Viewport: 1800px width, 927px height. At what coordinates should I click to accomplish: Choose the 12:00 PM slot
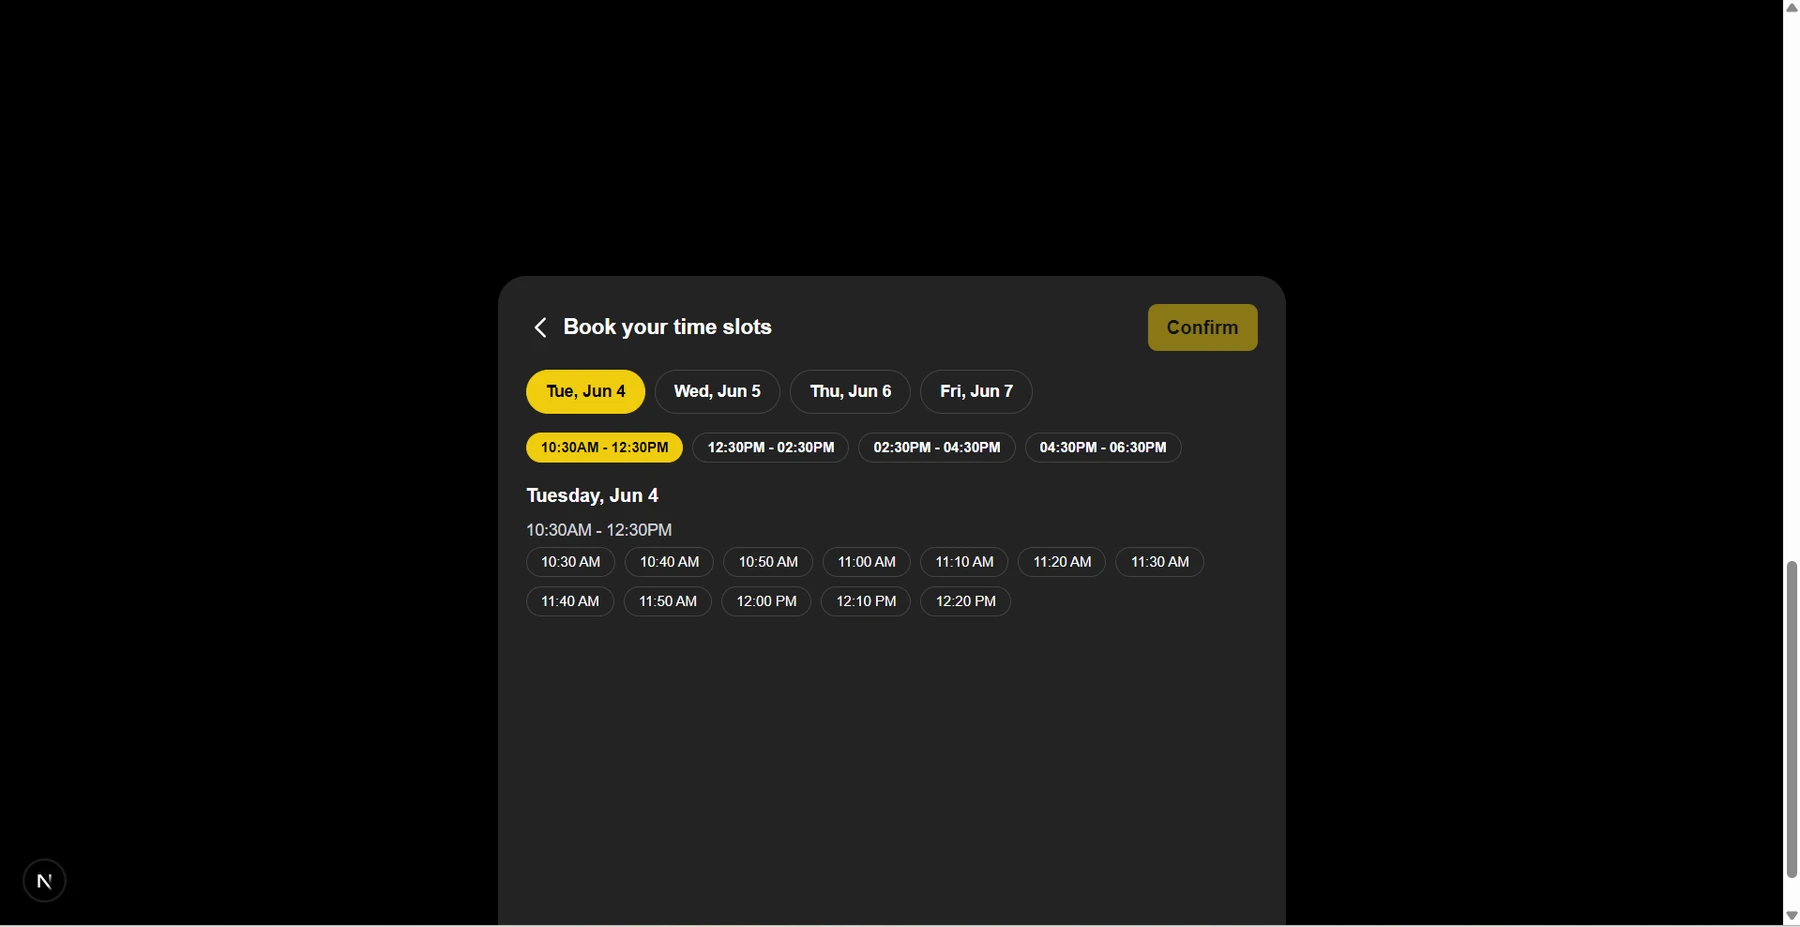coord(766,601)
